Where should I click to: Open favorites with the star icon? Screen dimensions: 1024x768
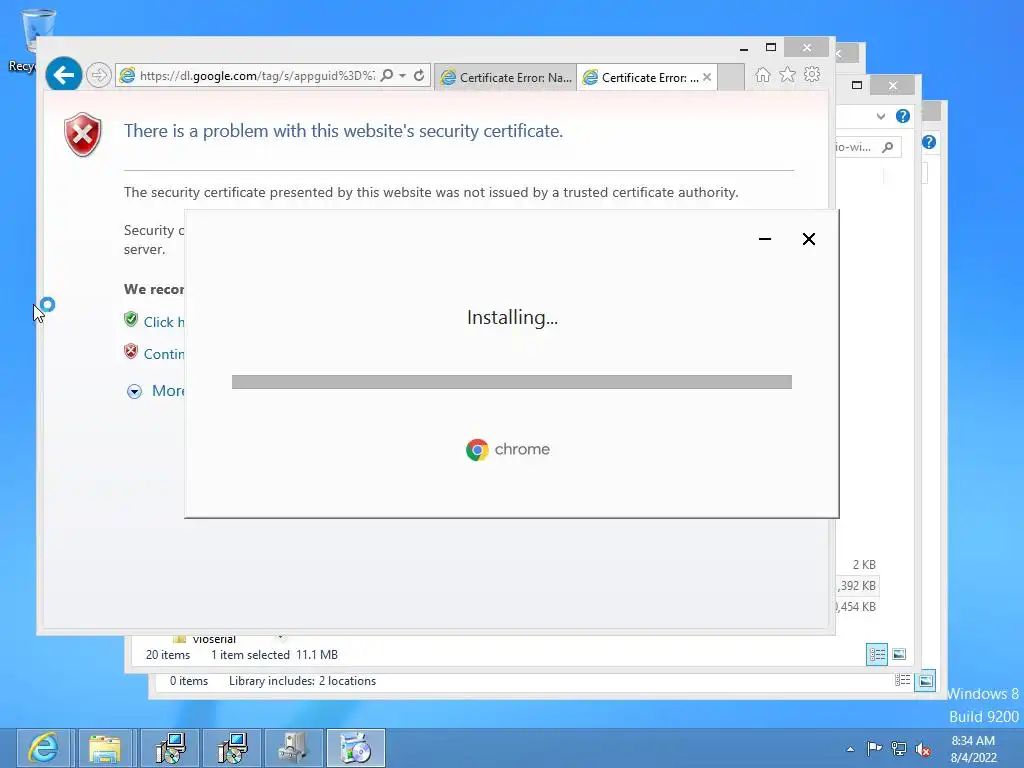(788, 75)
